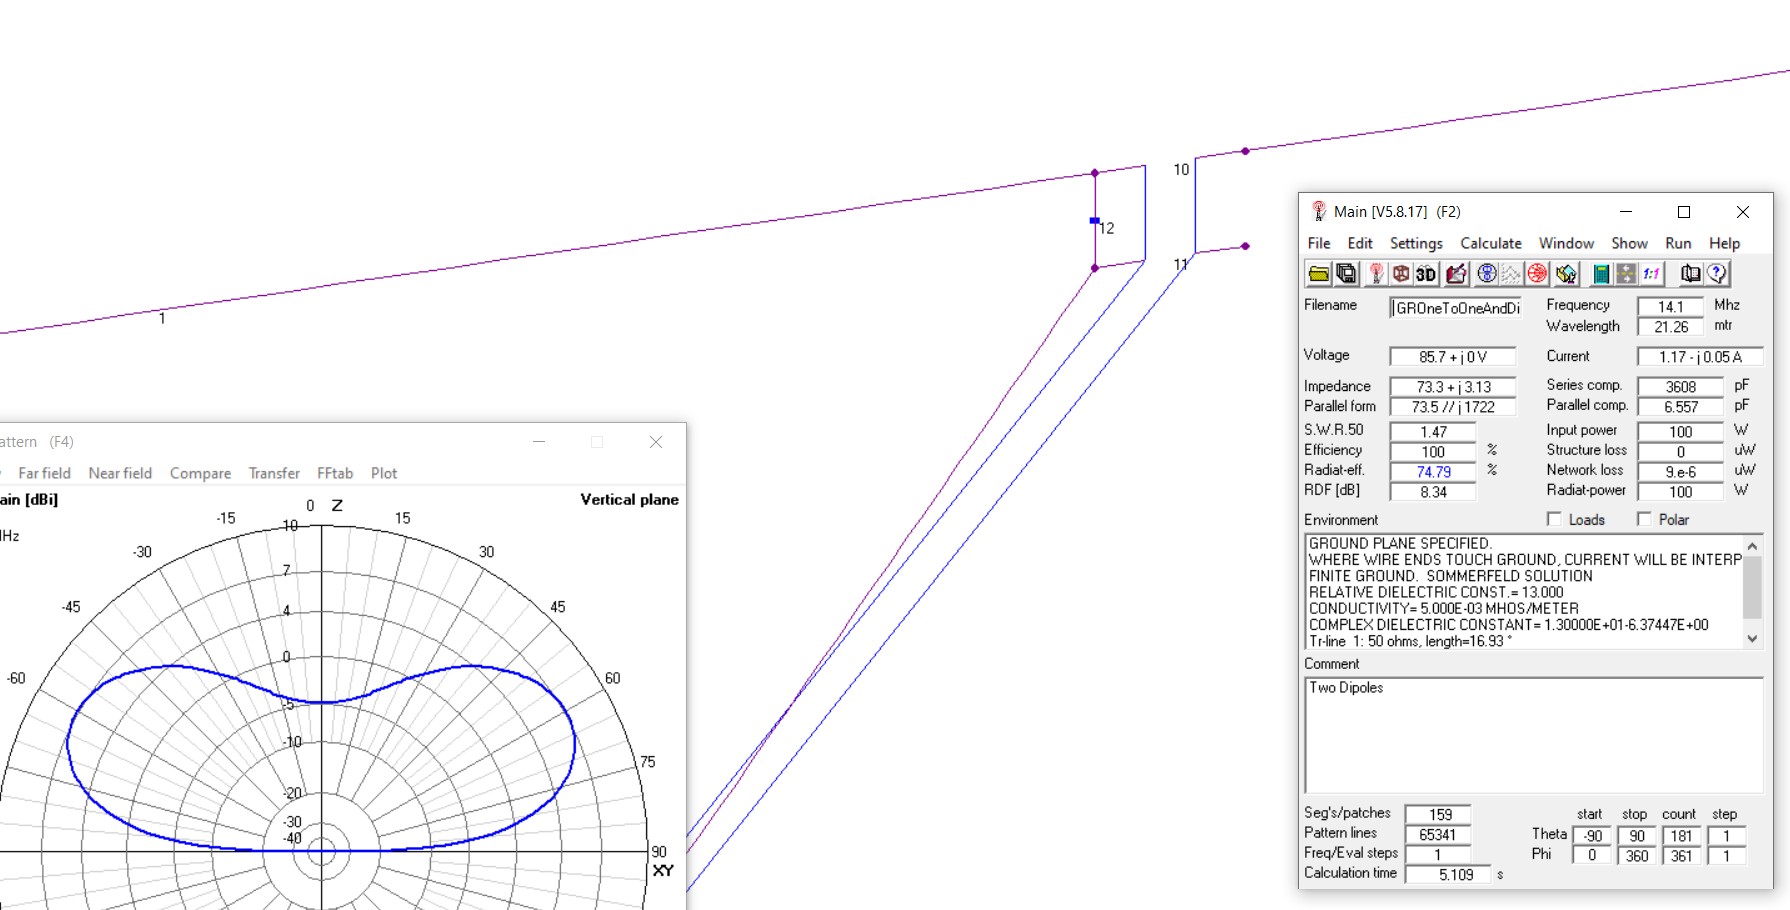1790x910 pixels.
Task: Click the red Smith chart icon
Action: point(1537,274)
